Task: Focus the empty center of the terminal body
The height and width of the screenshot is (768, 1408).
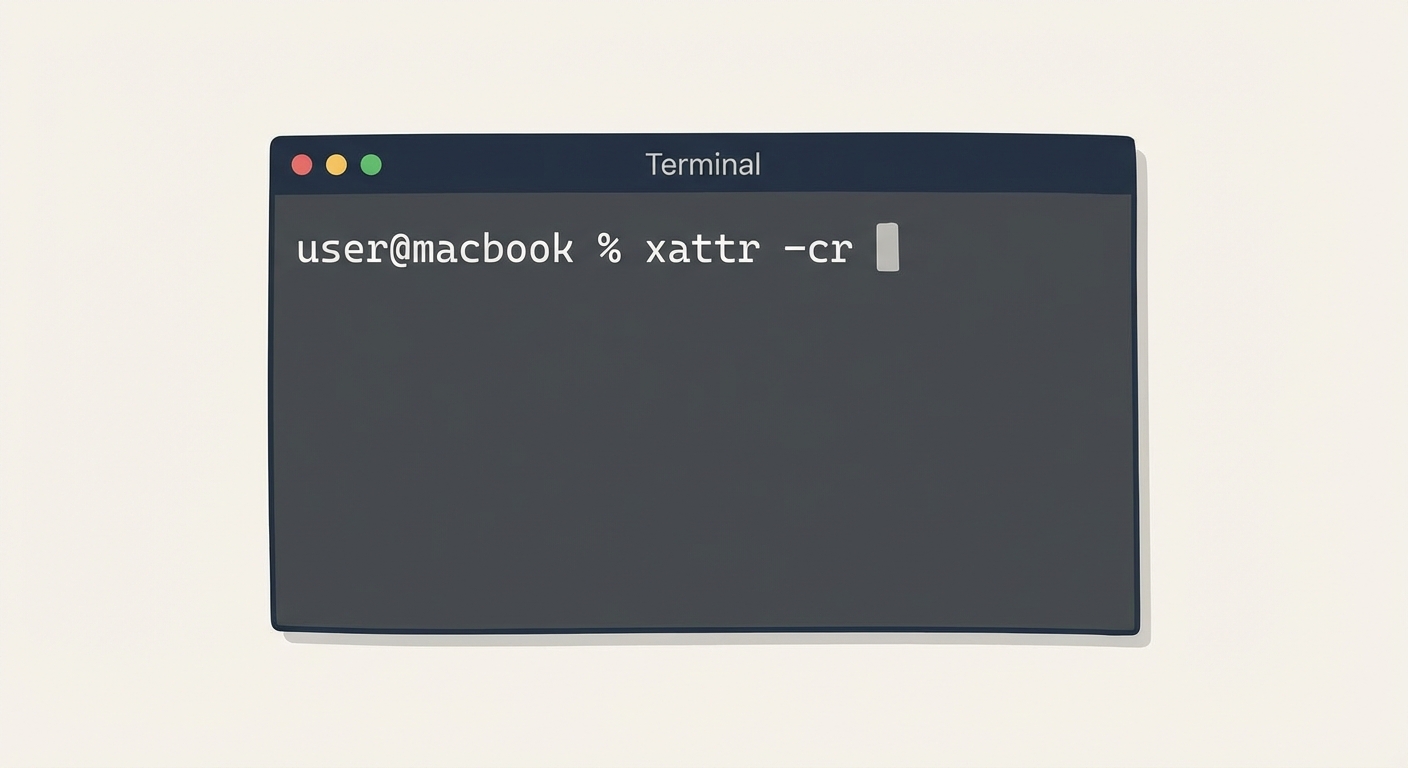Action: pyautogui.click(x=703, y=430)
